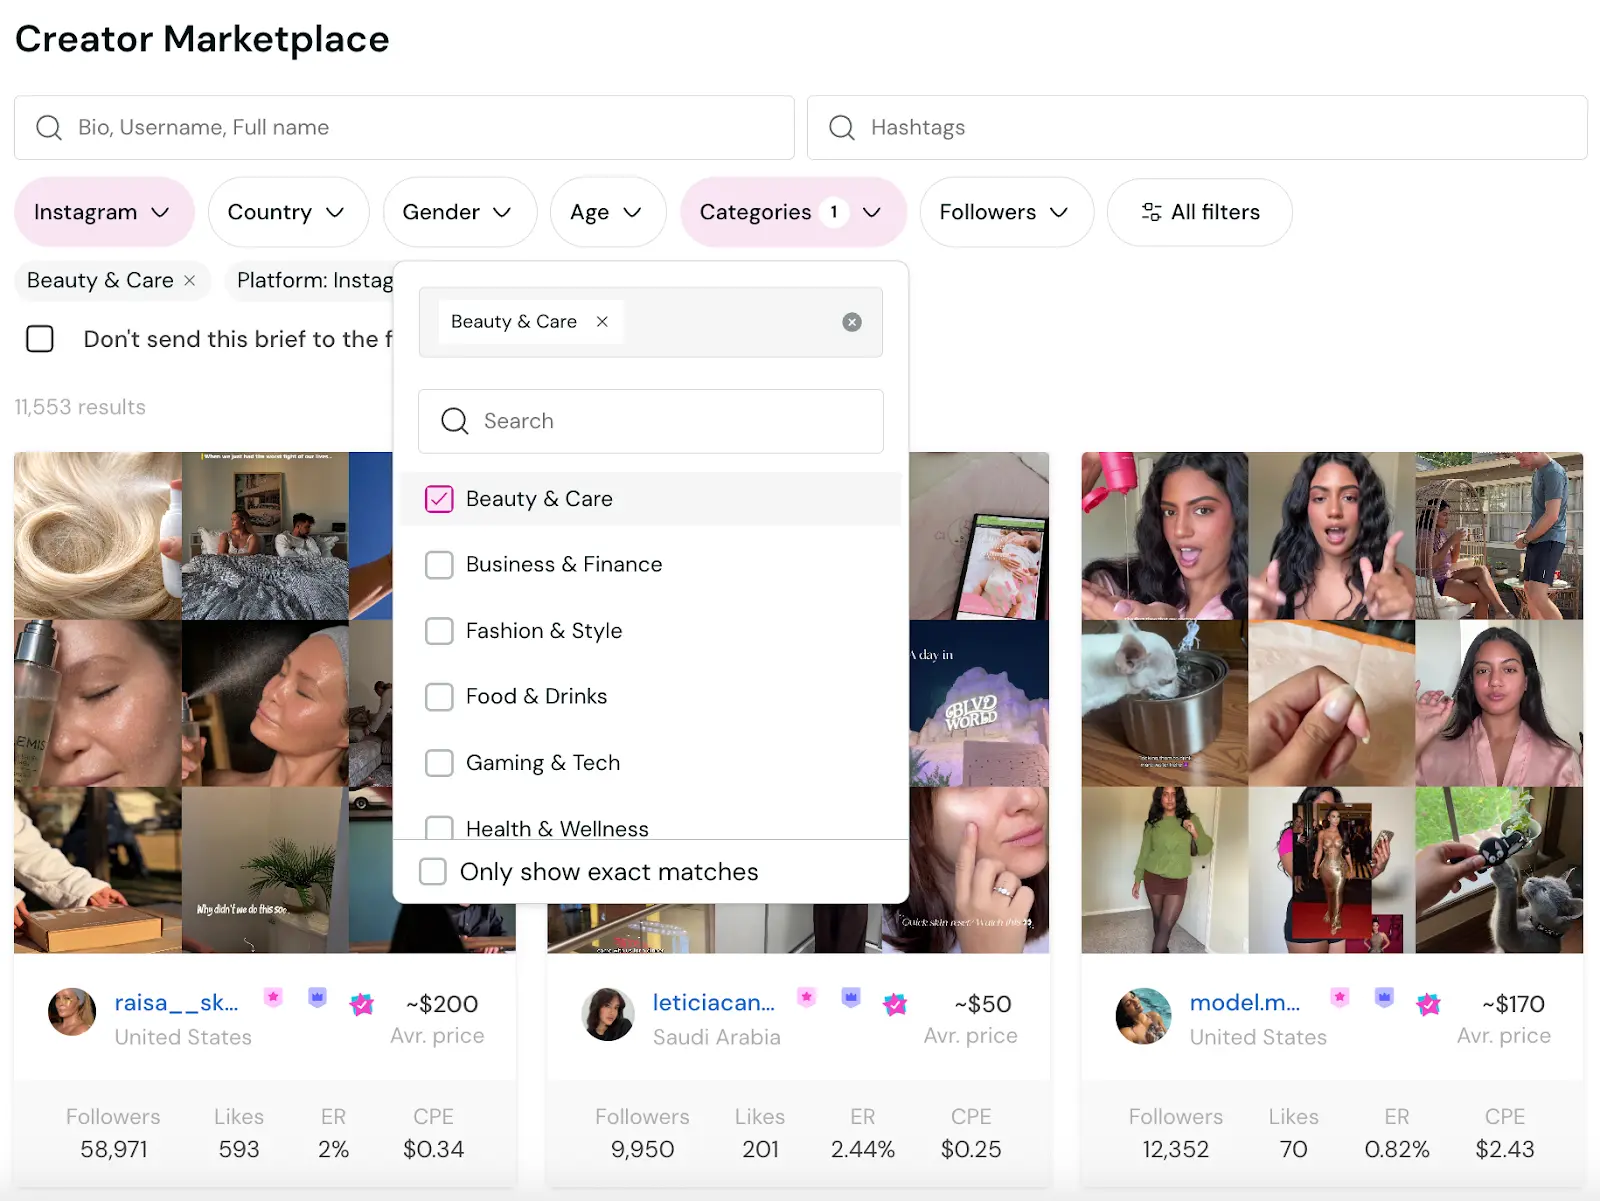Click the blue crown badge on leticiacan's card
This screenshot has width=1600, height=1201.
[x=849, y=997]
